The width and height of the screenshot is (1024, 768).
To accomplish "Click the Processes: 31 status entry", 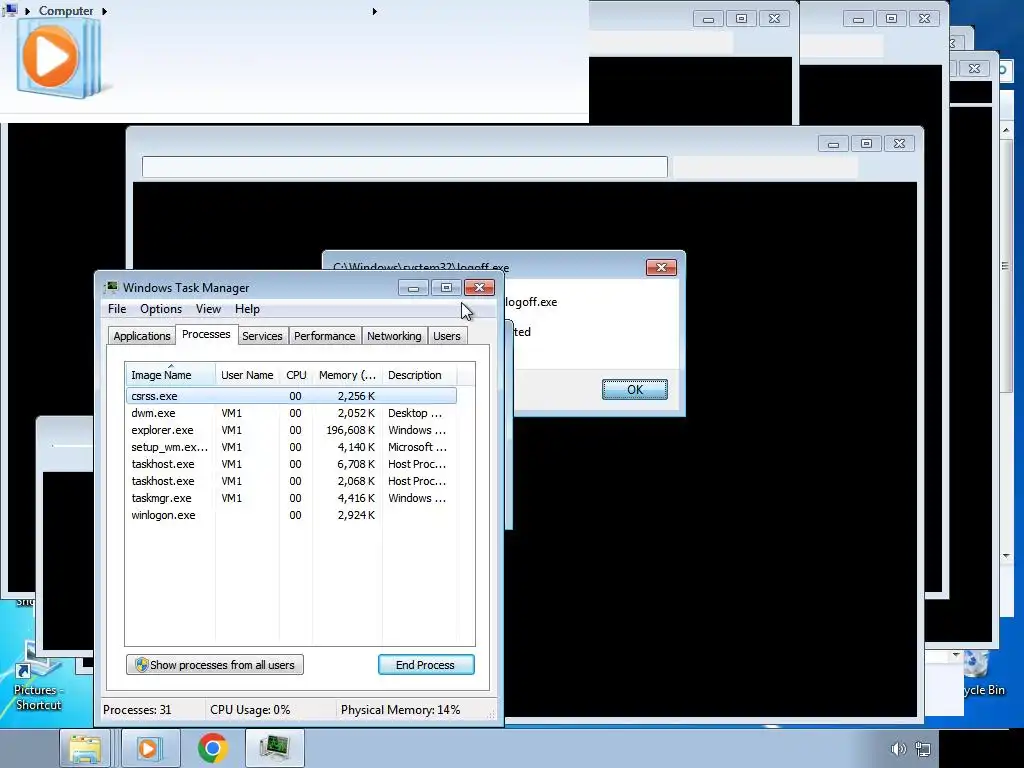I will point(137,710).
